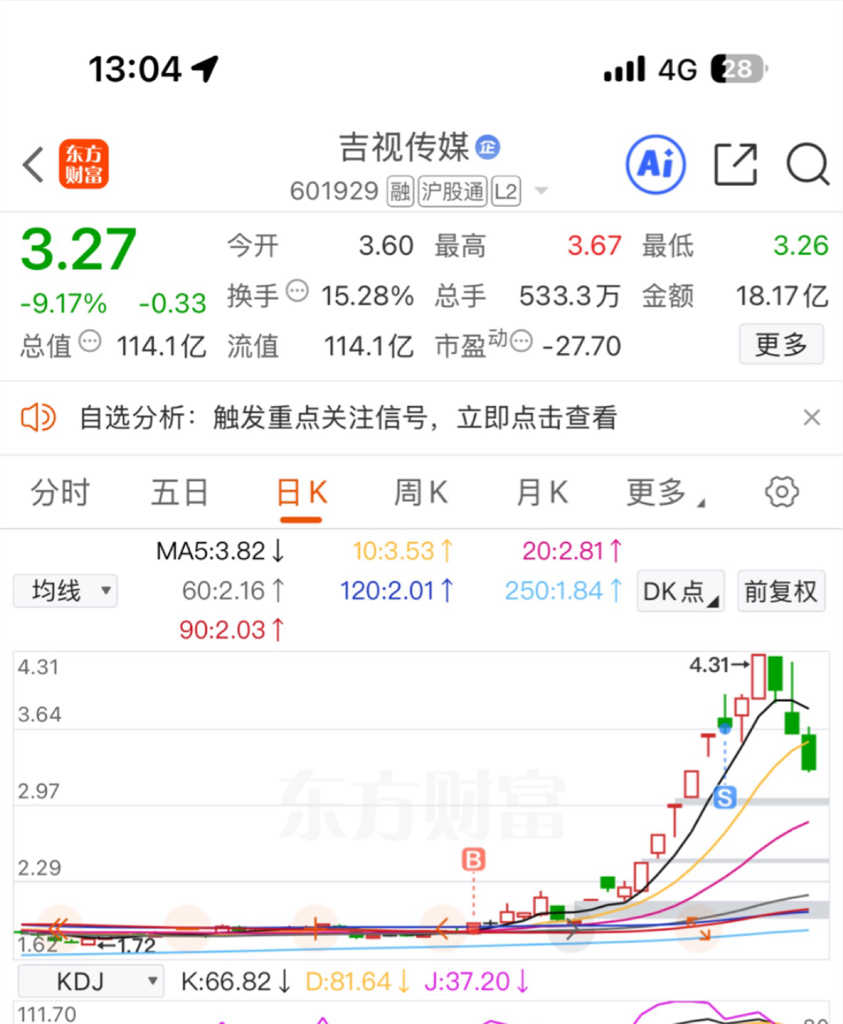843x1024 pixels.
Task: Tap the B buy marker on chart
Action: click(473, 859)
